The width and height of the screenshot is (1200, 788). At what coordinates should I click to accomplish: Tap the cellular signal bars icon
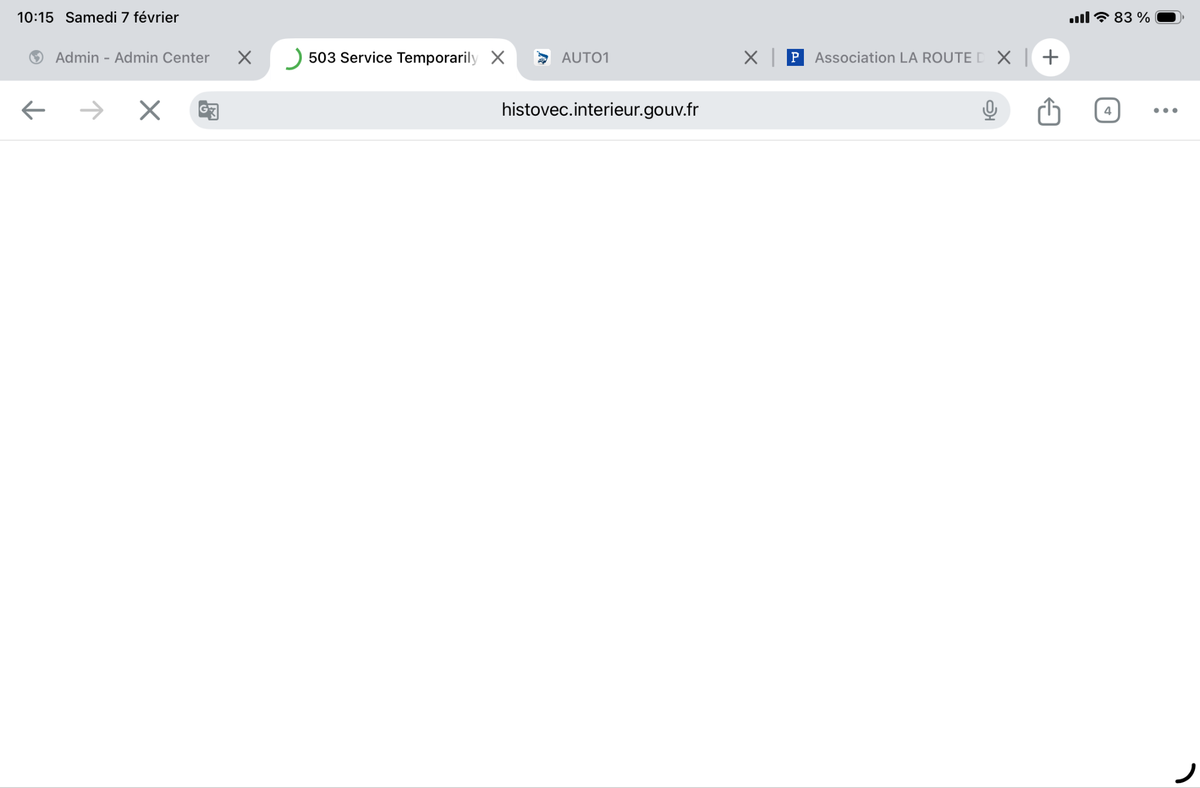pos(1079,17)
